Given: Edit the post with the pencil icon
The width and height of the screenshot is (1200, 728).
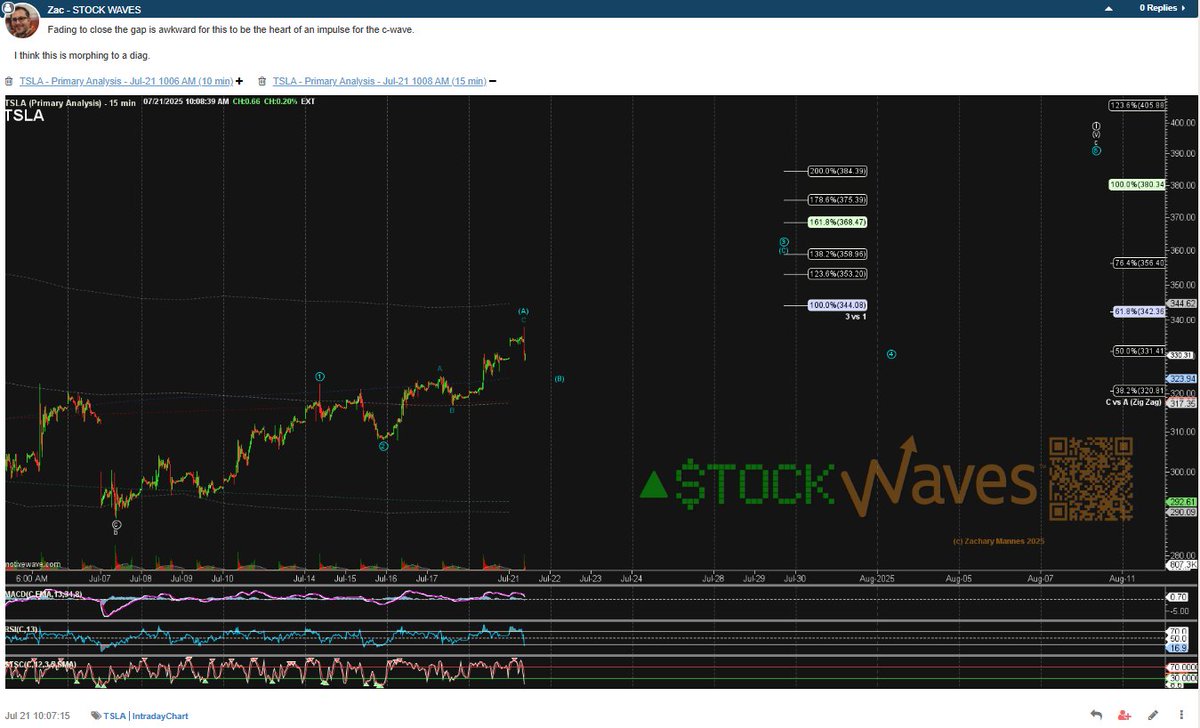Looking at the screenshot, I should pos(1154,715).
